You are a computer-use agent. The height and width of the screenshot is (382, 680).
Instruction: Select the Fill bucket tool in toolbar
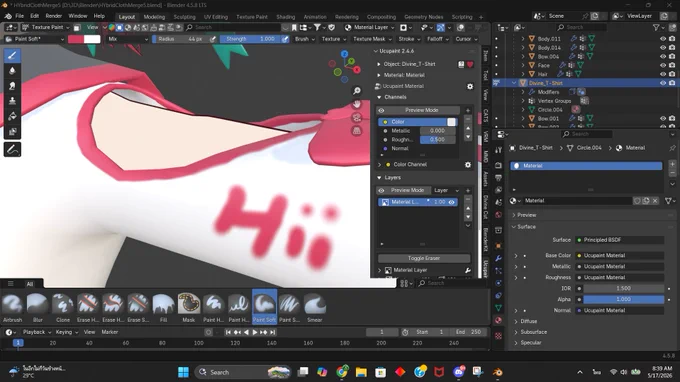12,116
